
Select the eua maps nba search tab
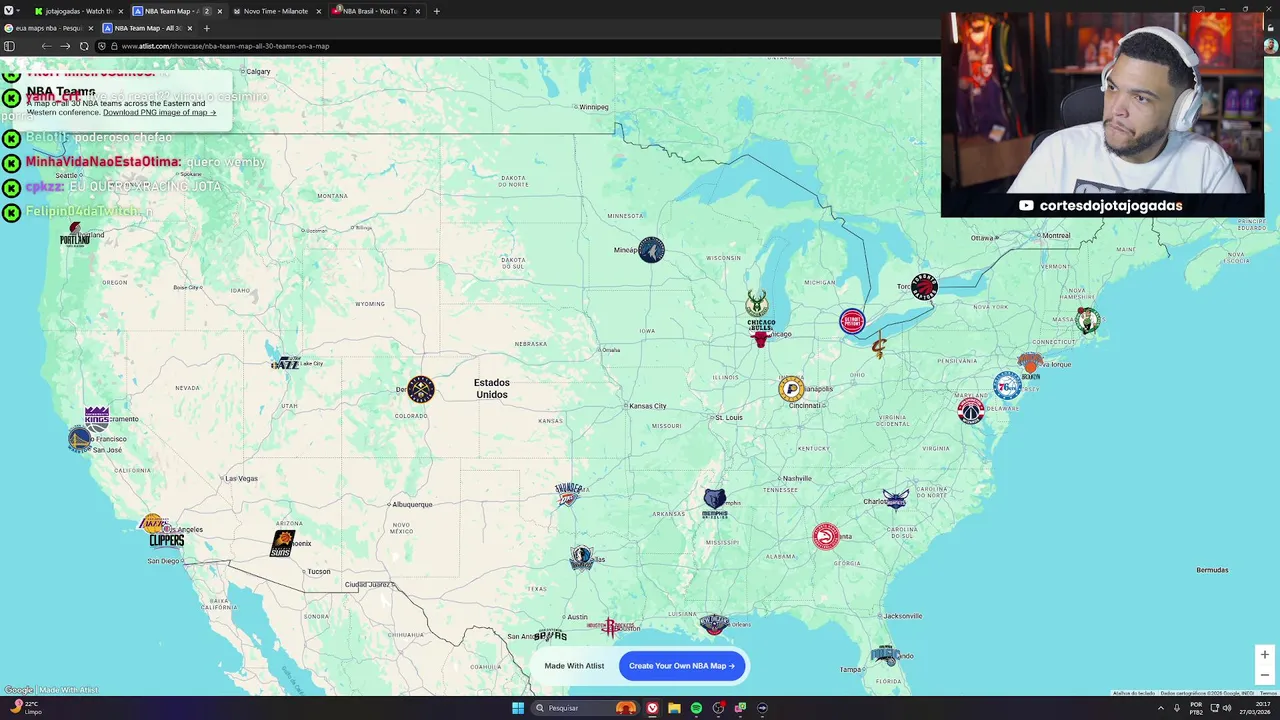click(48, 28)
